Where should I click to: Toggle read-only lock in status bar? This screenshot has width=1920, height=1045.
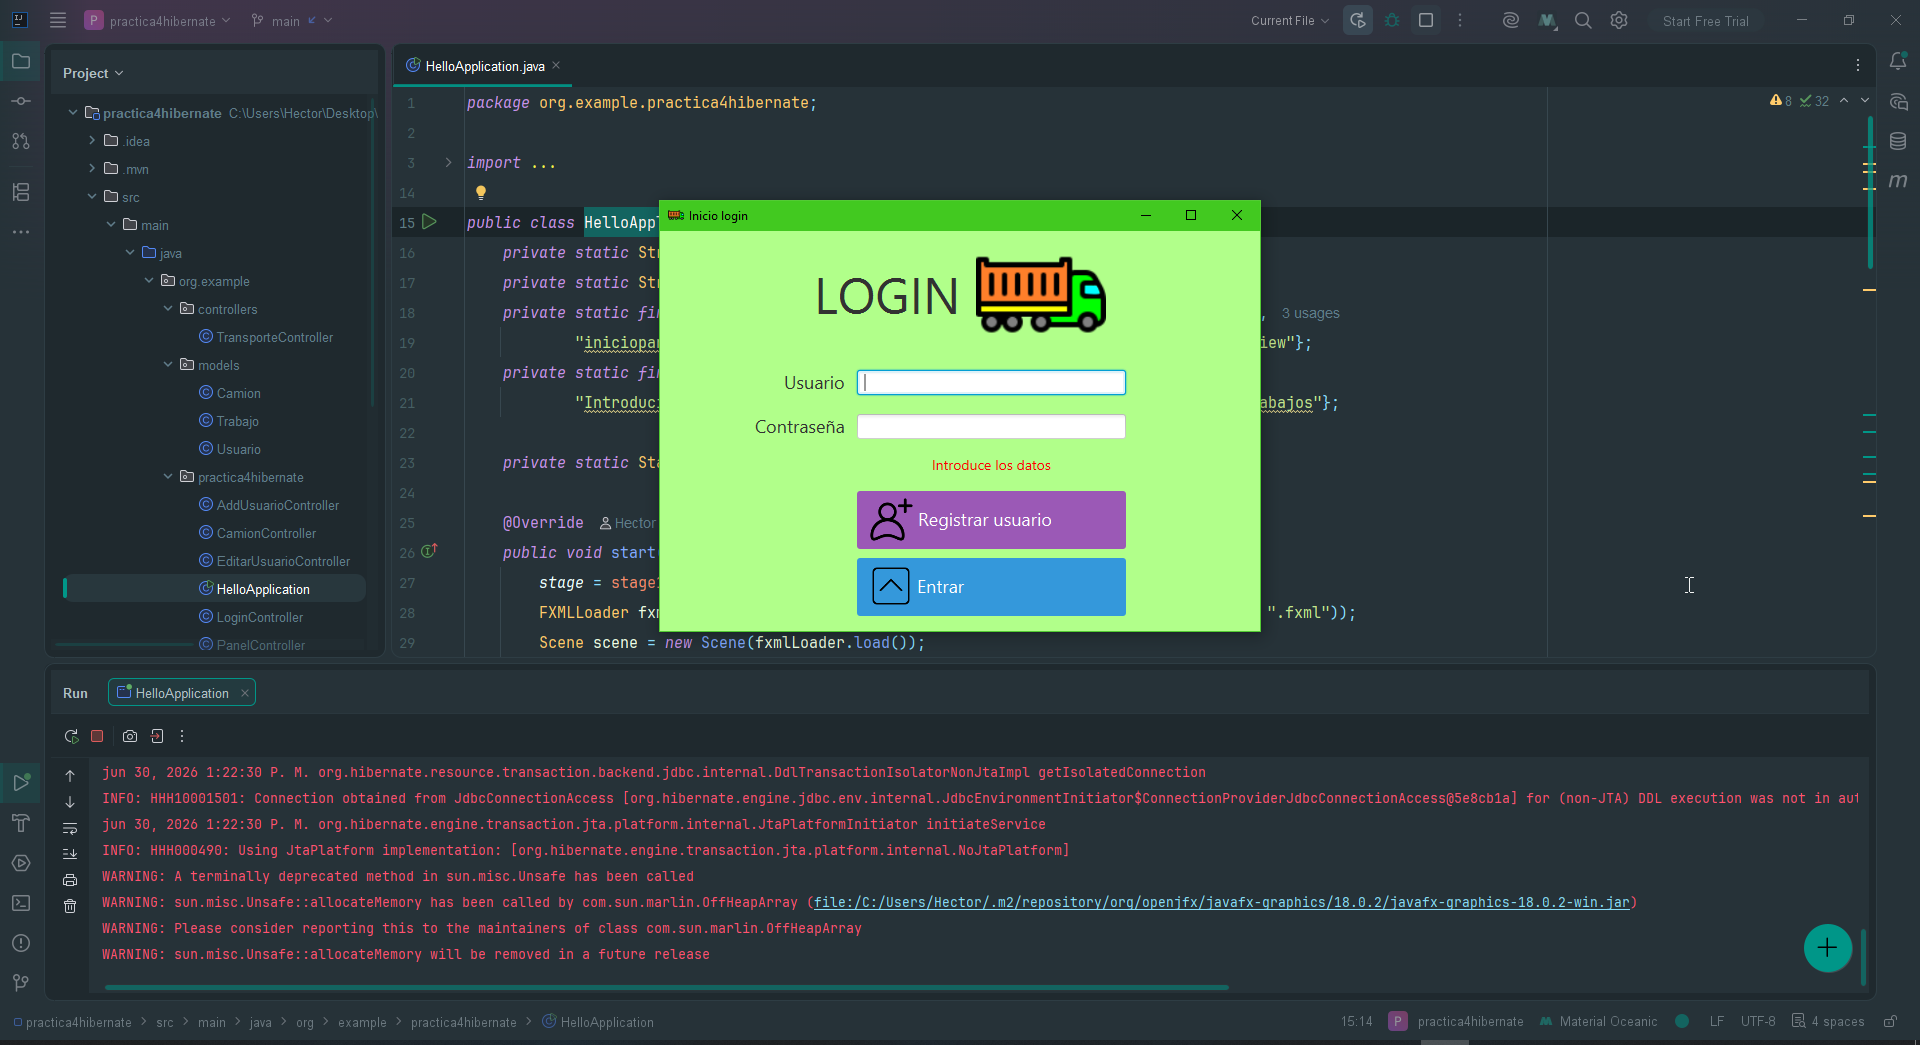1890,1021
